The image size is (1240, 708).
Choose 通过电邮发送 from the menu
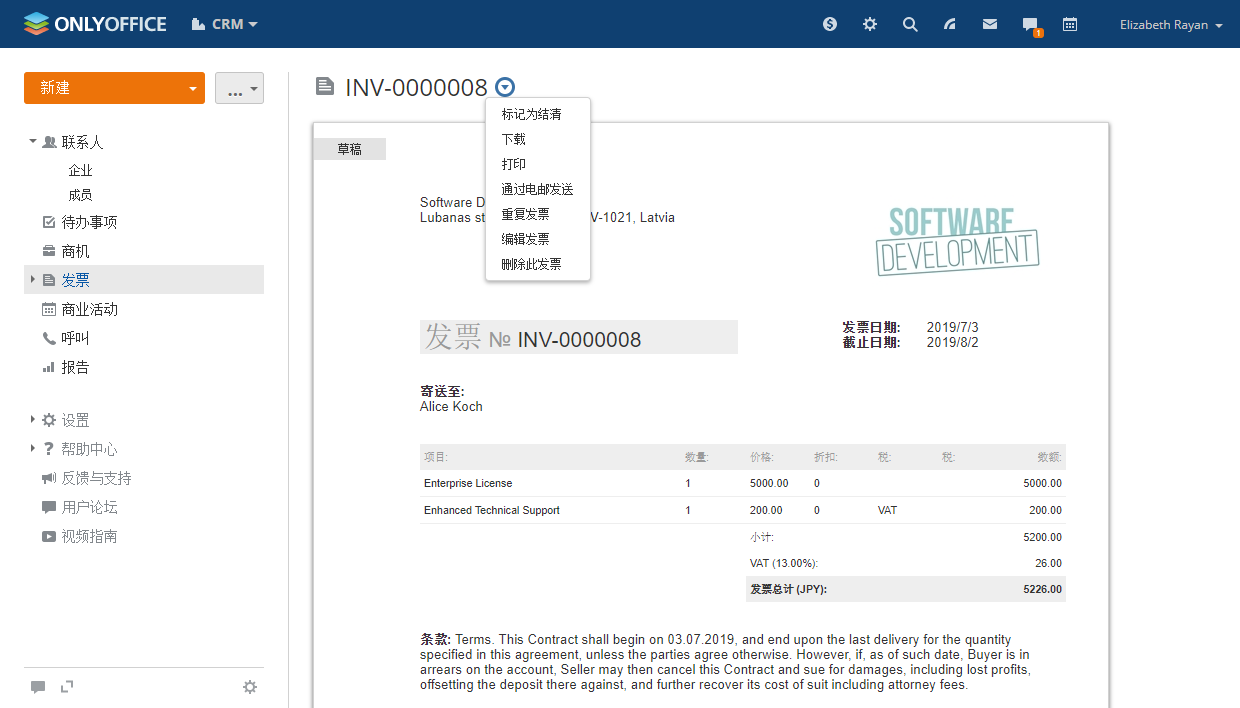(537, 189)
